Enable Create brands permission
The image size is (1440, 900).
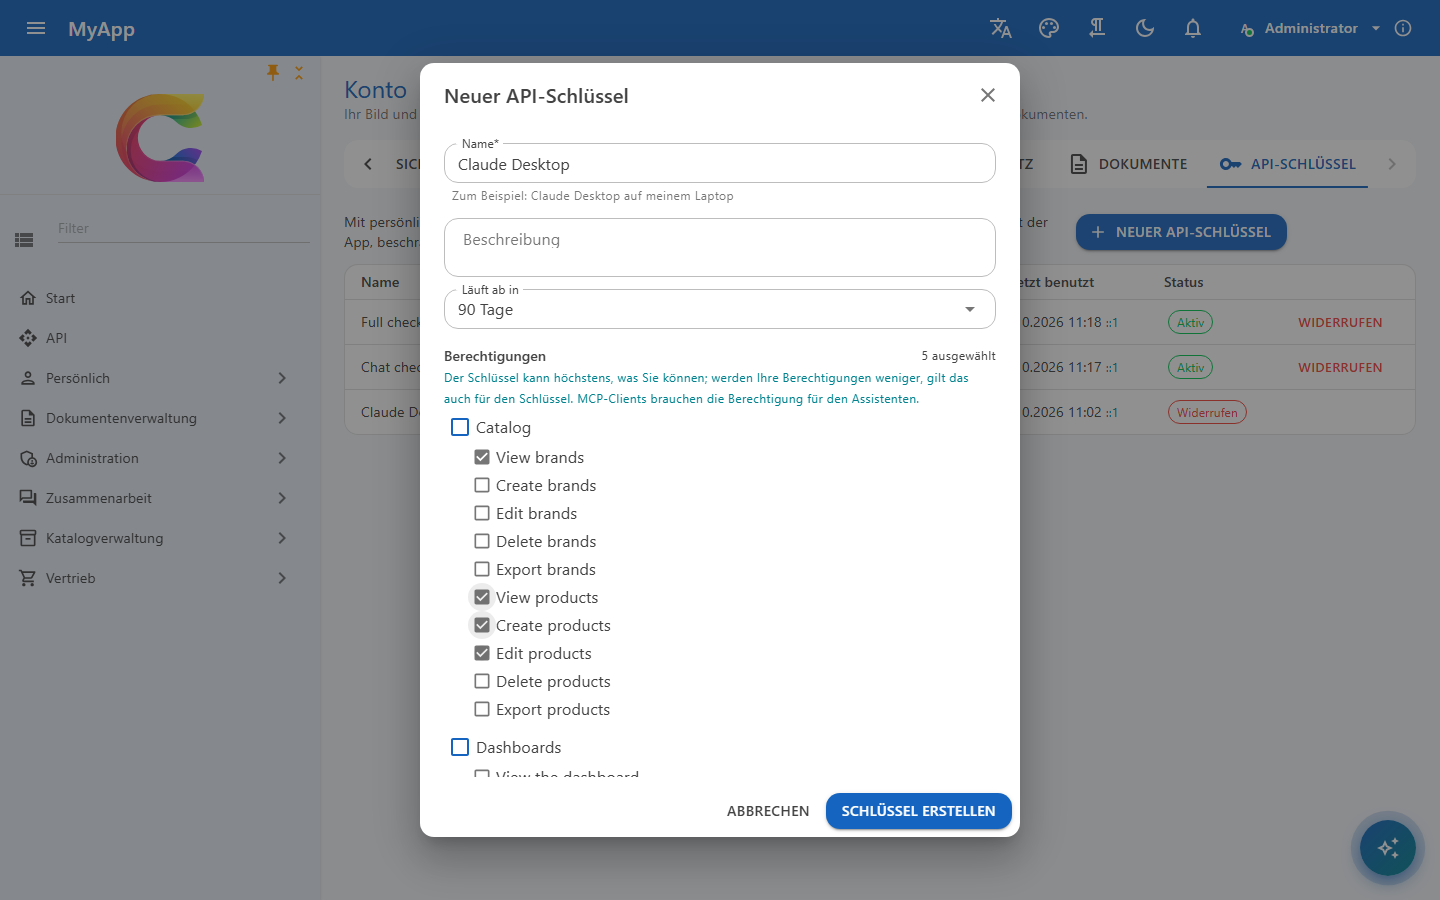tap(482, 485)
